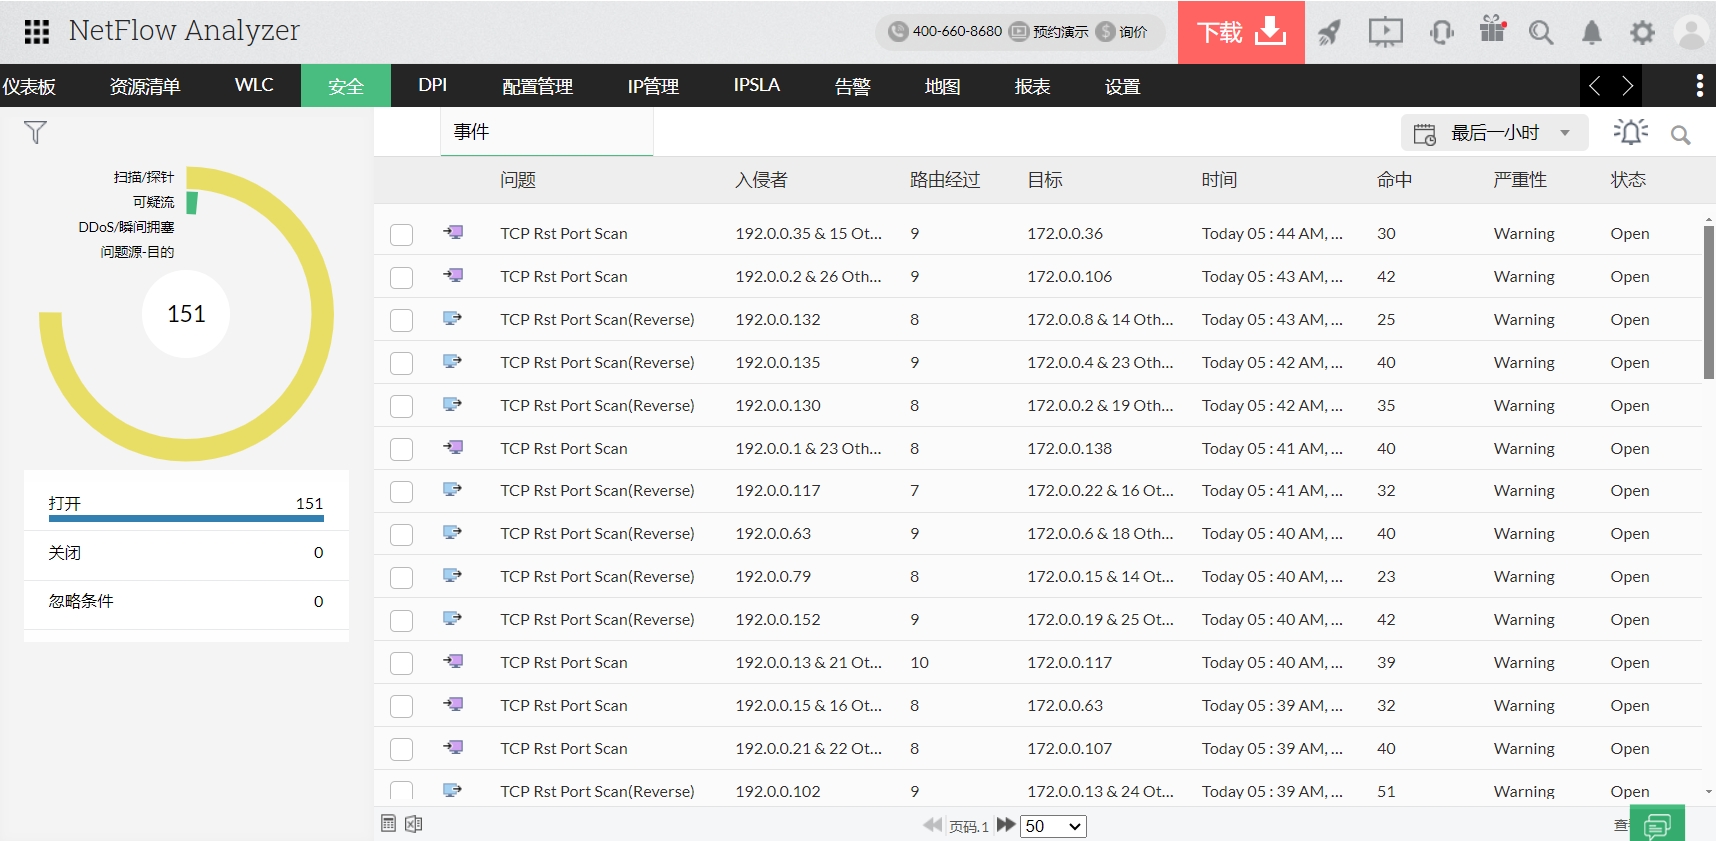This screenshot has height=841, width=1716.
Task: Open the live chat icon
Action: pyautogui.click(x=1656, y=825)
